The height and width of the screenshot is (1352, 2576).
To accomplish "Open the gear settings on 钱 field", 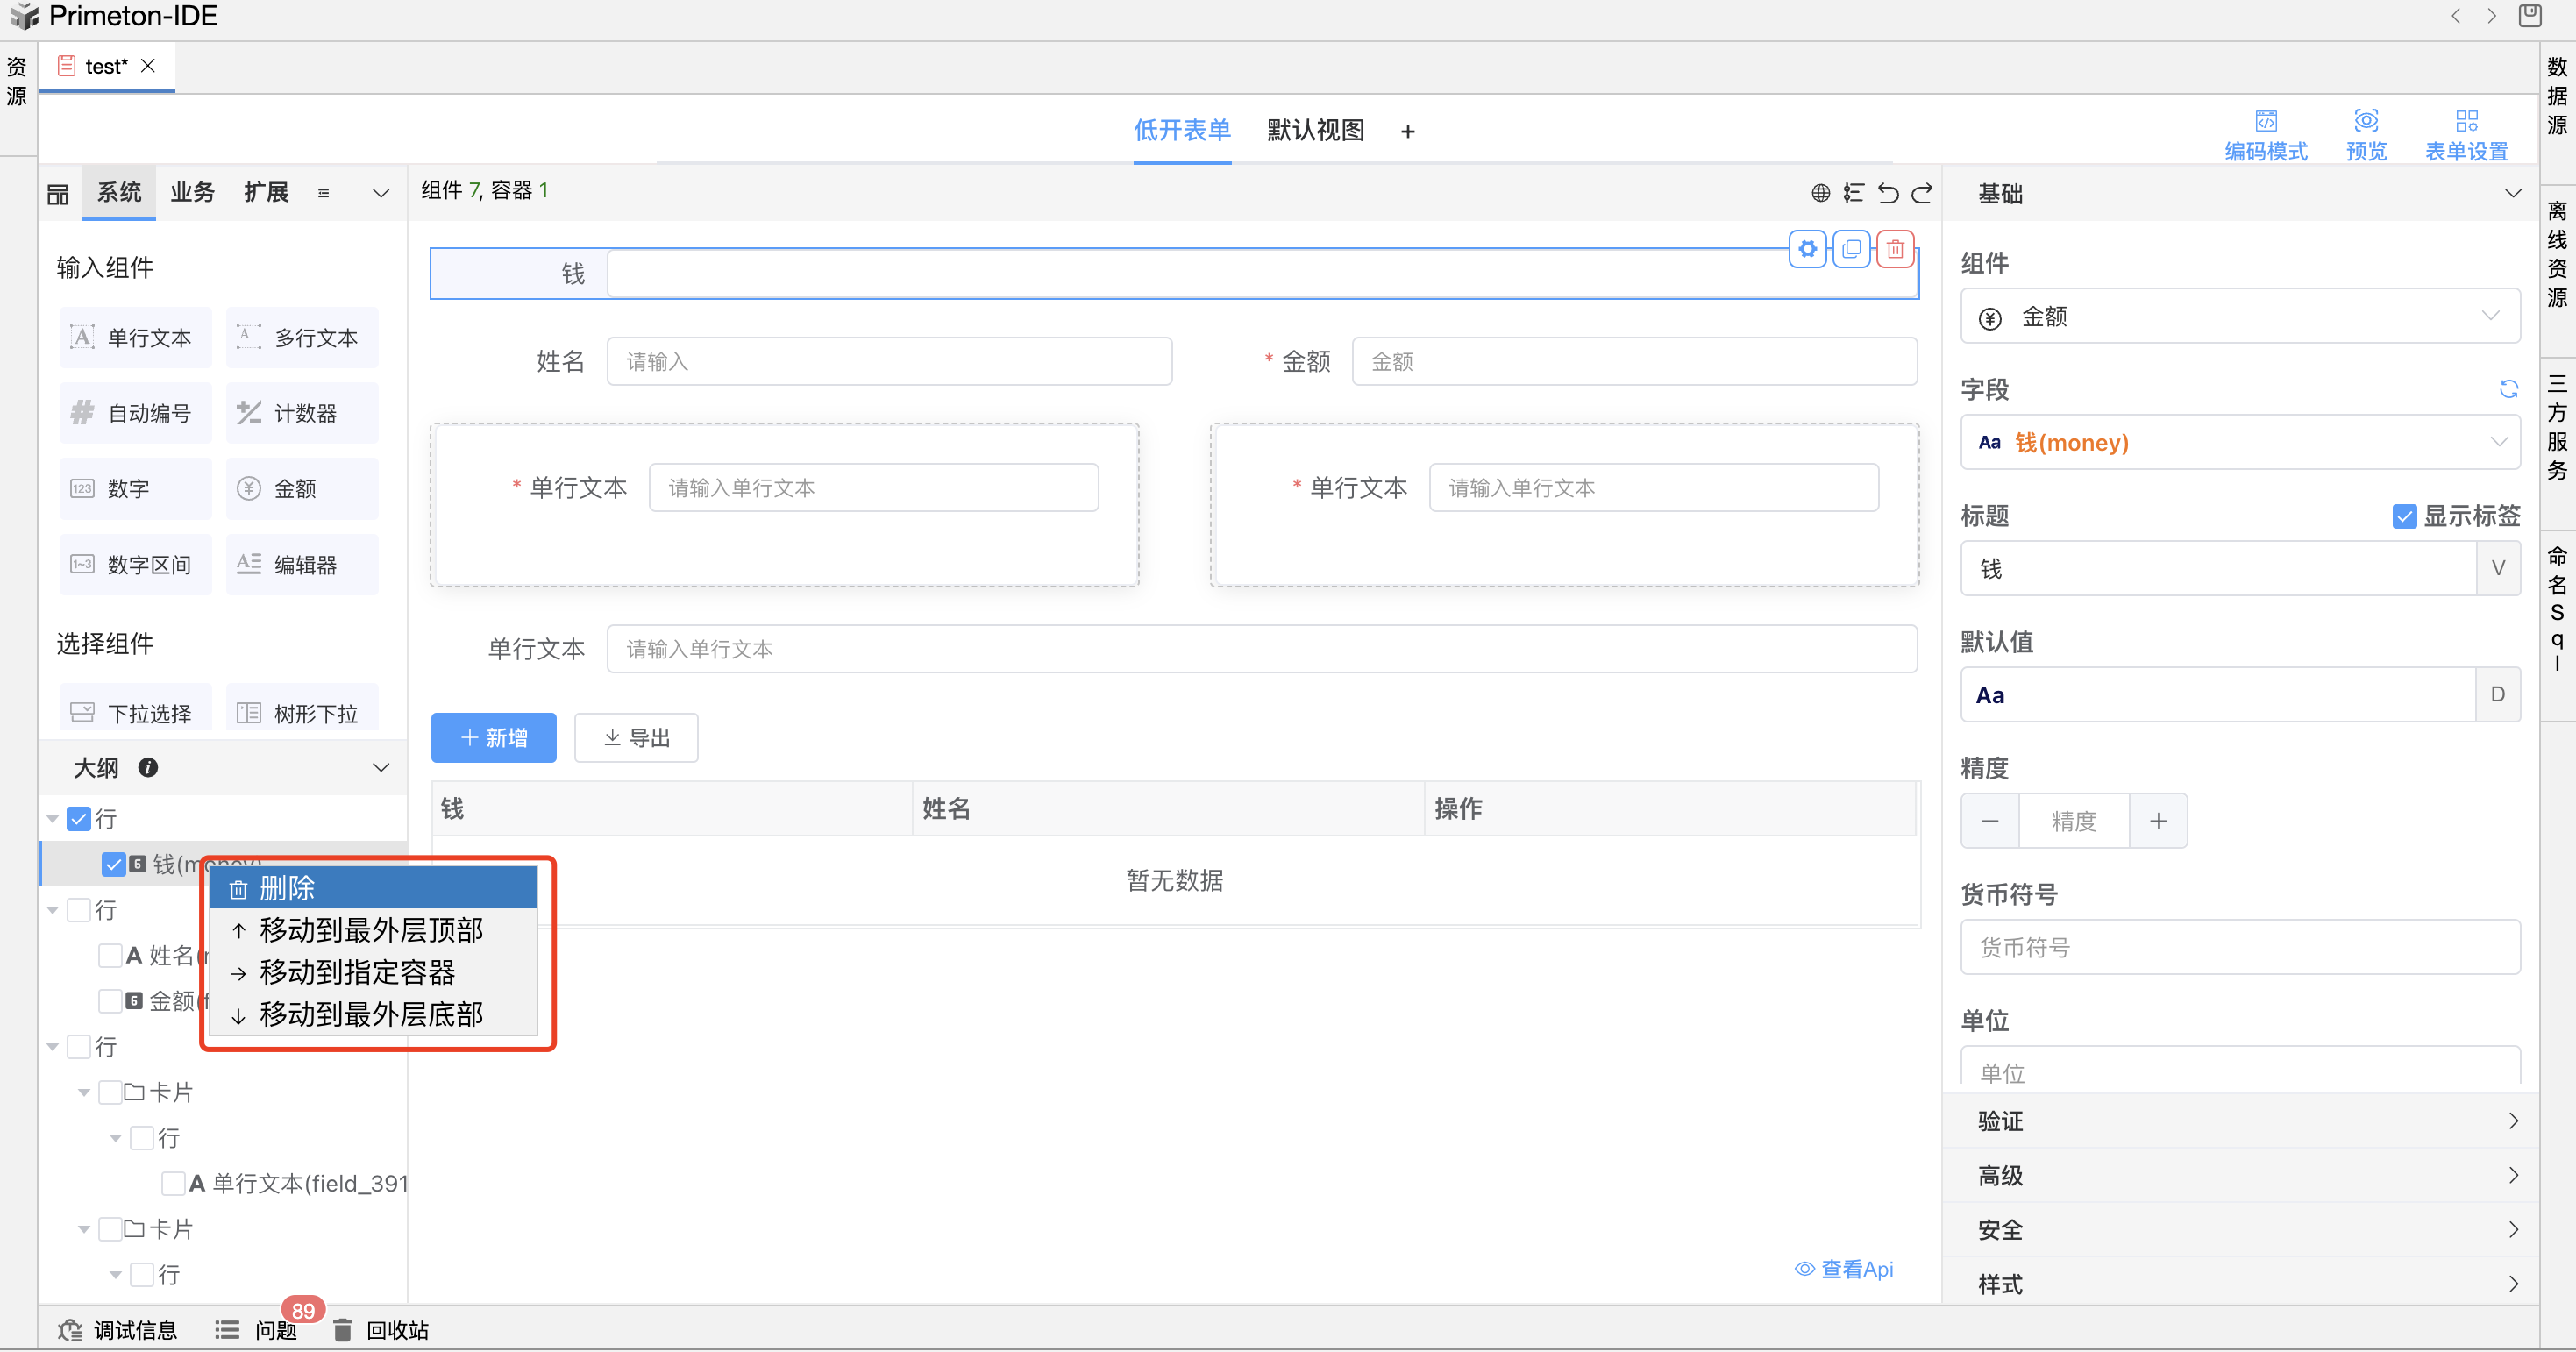I will pyautogui.click(x=1807, y=249).
